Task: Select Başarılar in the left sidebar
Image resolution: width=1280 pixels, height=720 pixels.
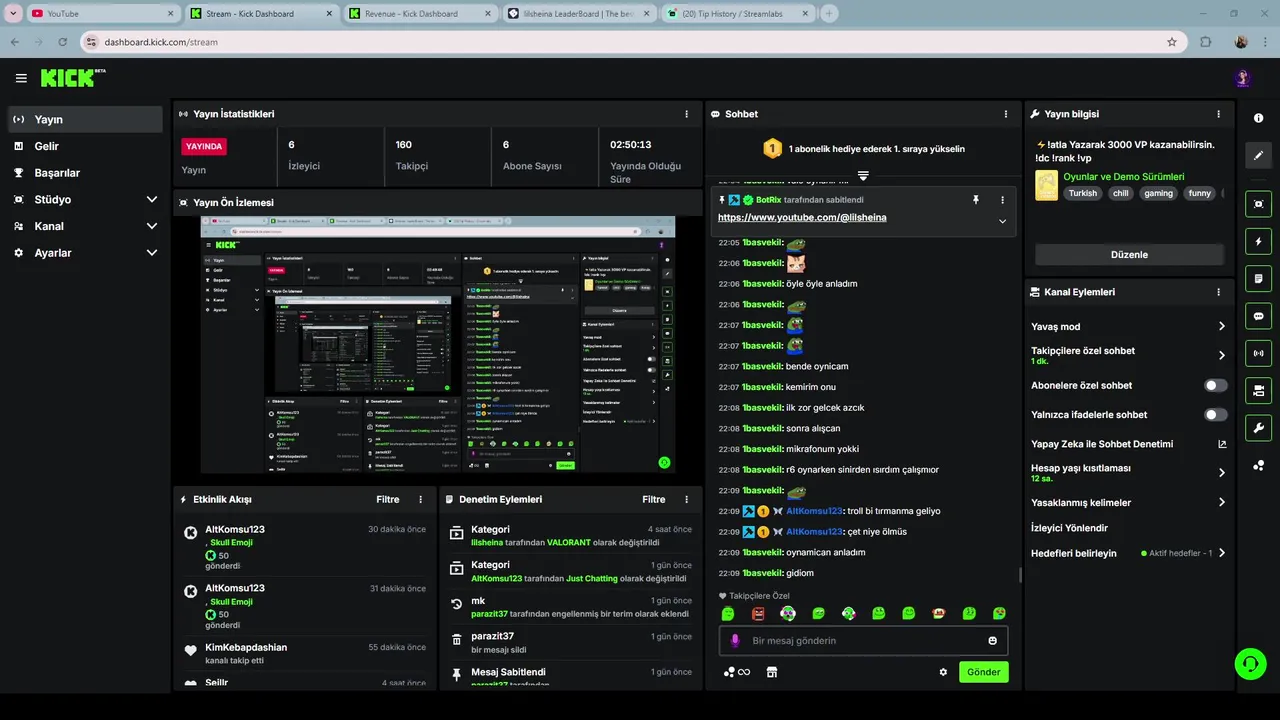Action: (x=85, y=172)
